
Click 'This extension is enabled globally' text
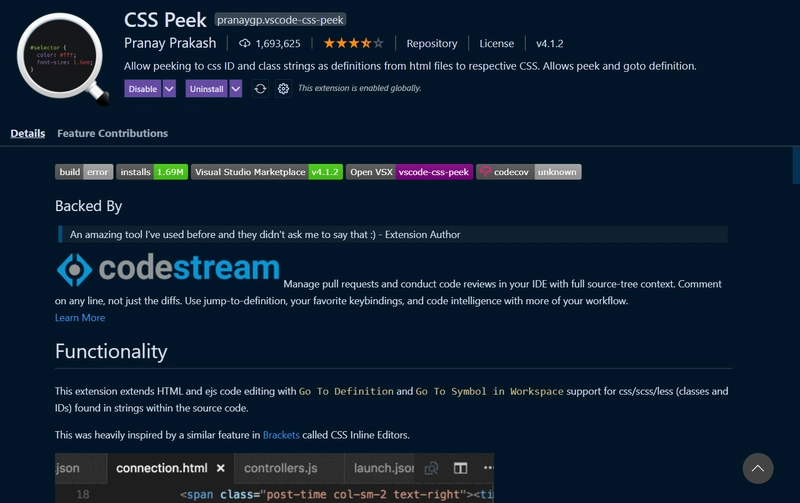click(x=360, y=88)
